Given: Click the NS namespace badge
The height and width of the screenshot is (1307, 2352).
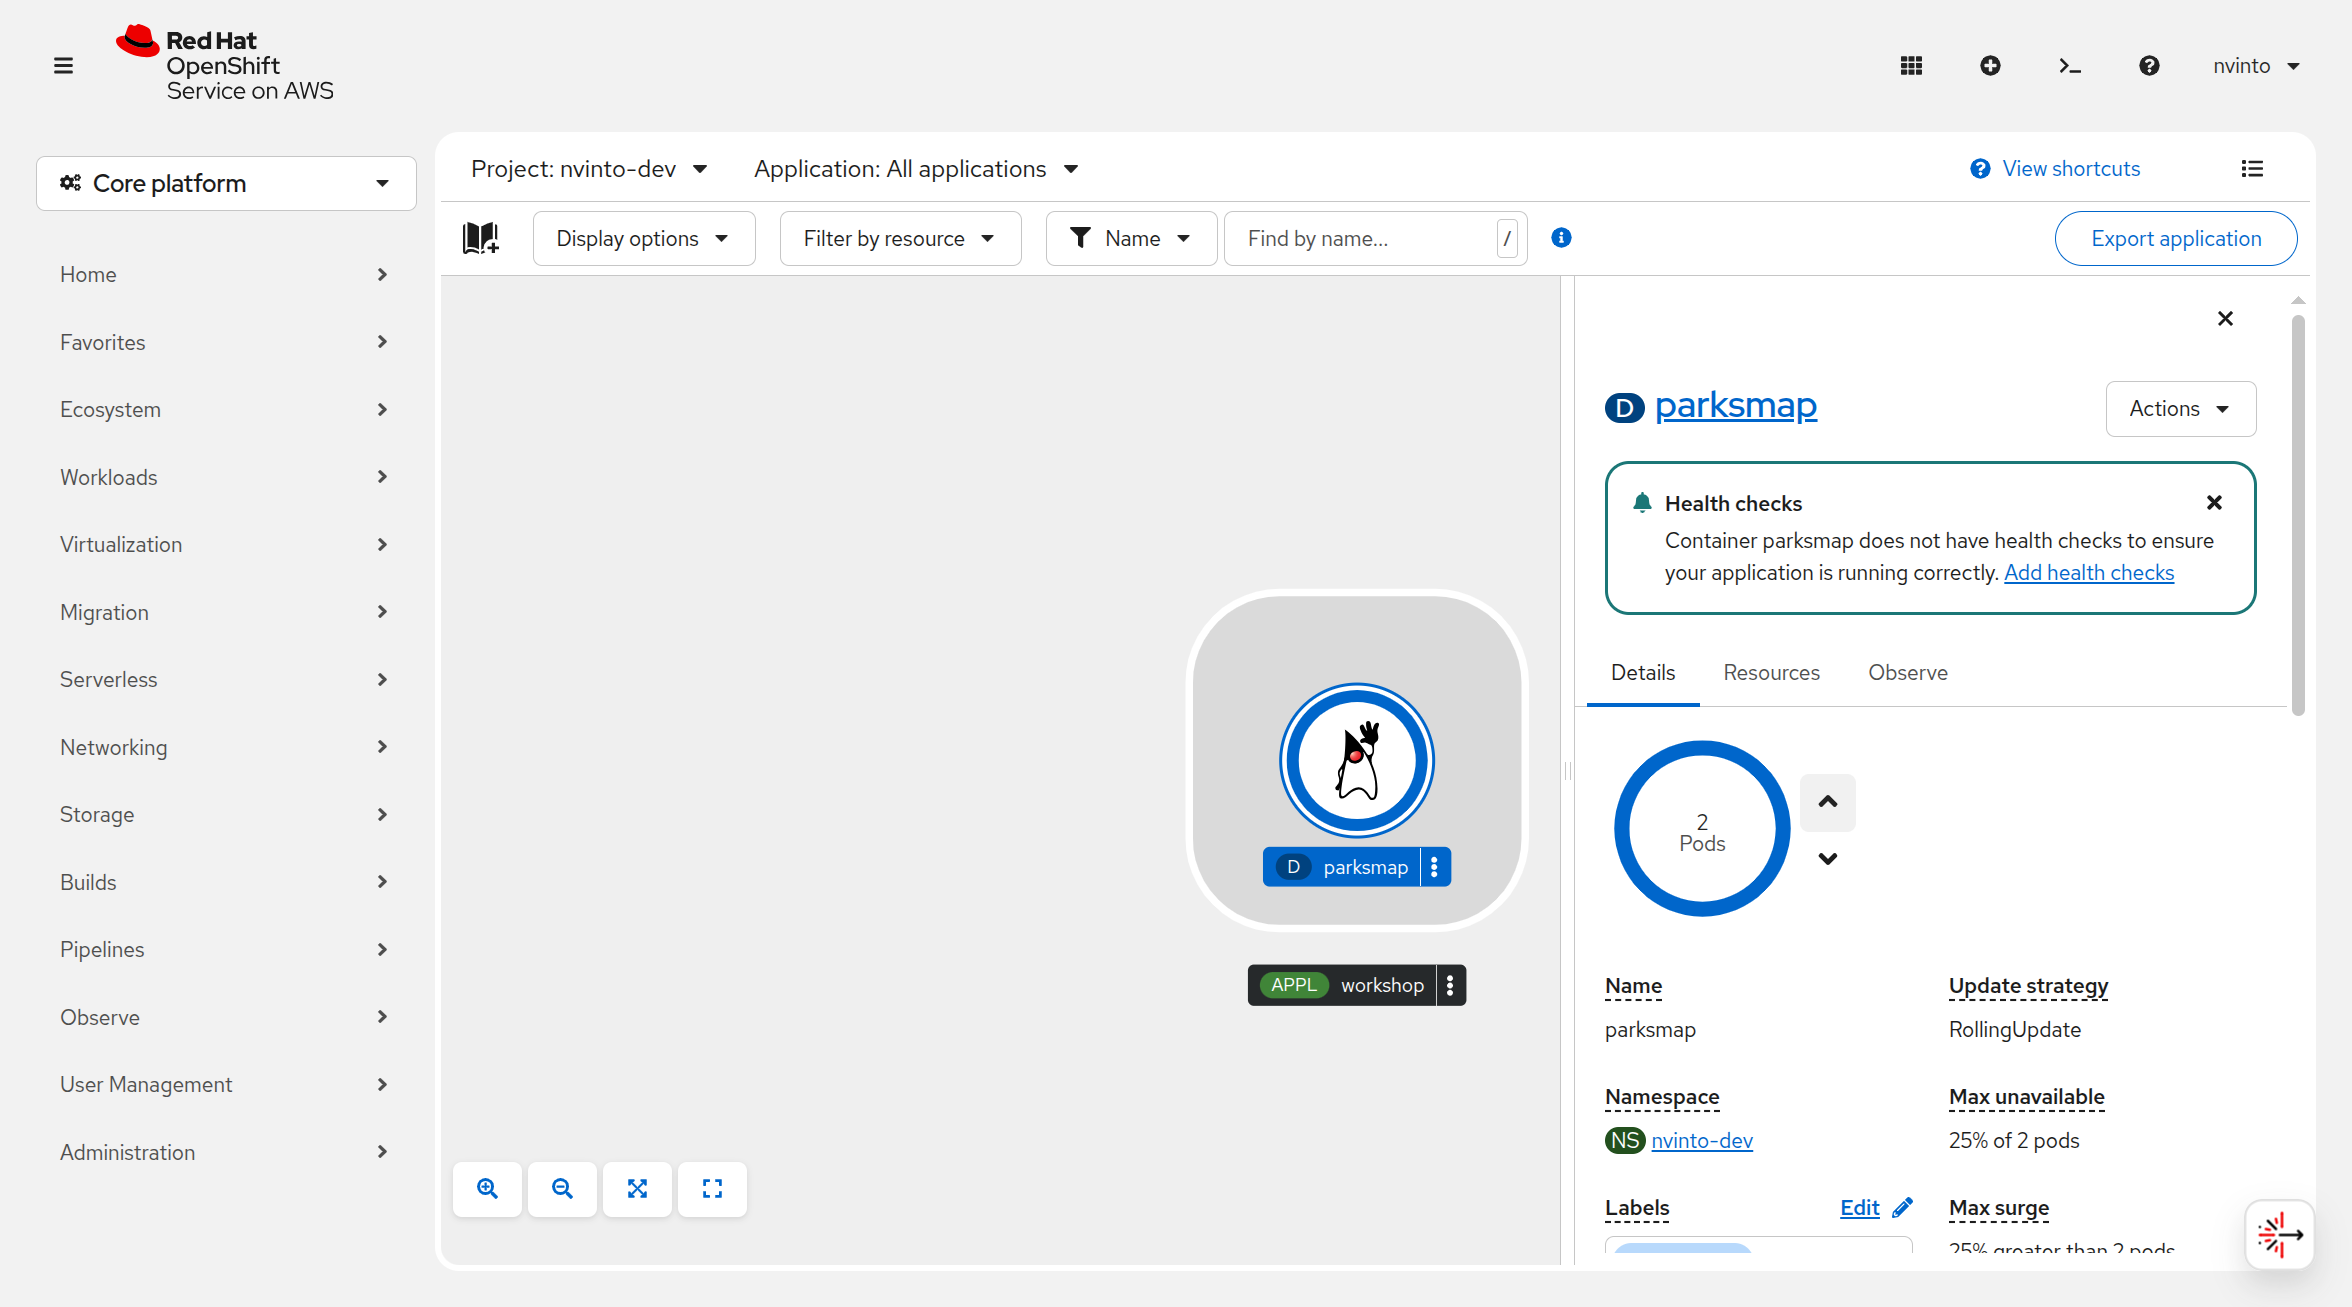Looking at the screenshot, I should coord(1625,1141).
